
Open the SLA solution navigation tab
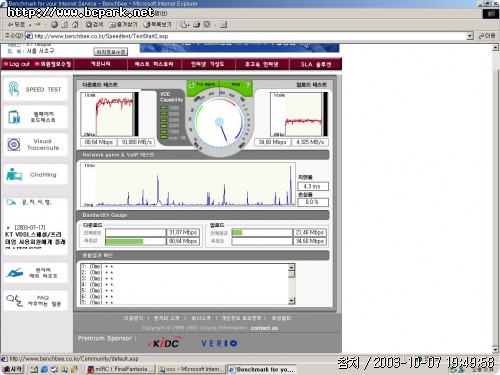316,64
